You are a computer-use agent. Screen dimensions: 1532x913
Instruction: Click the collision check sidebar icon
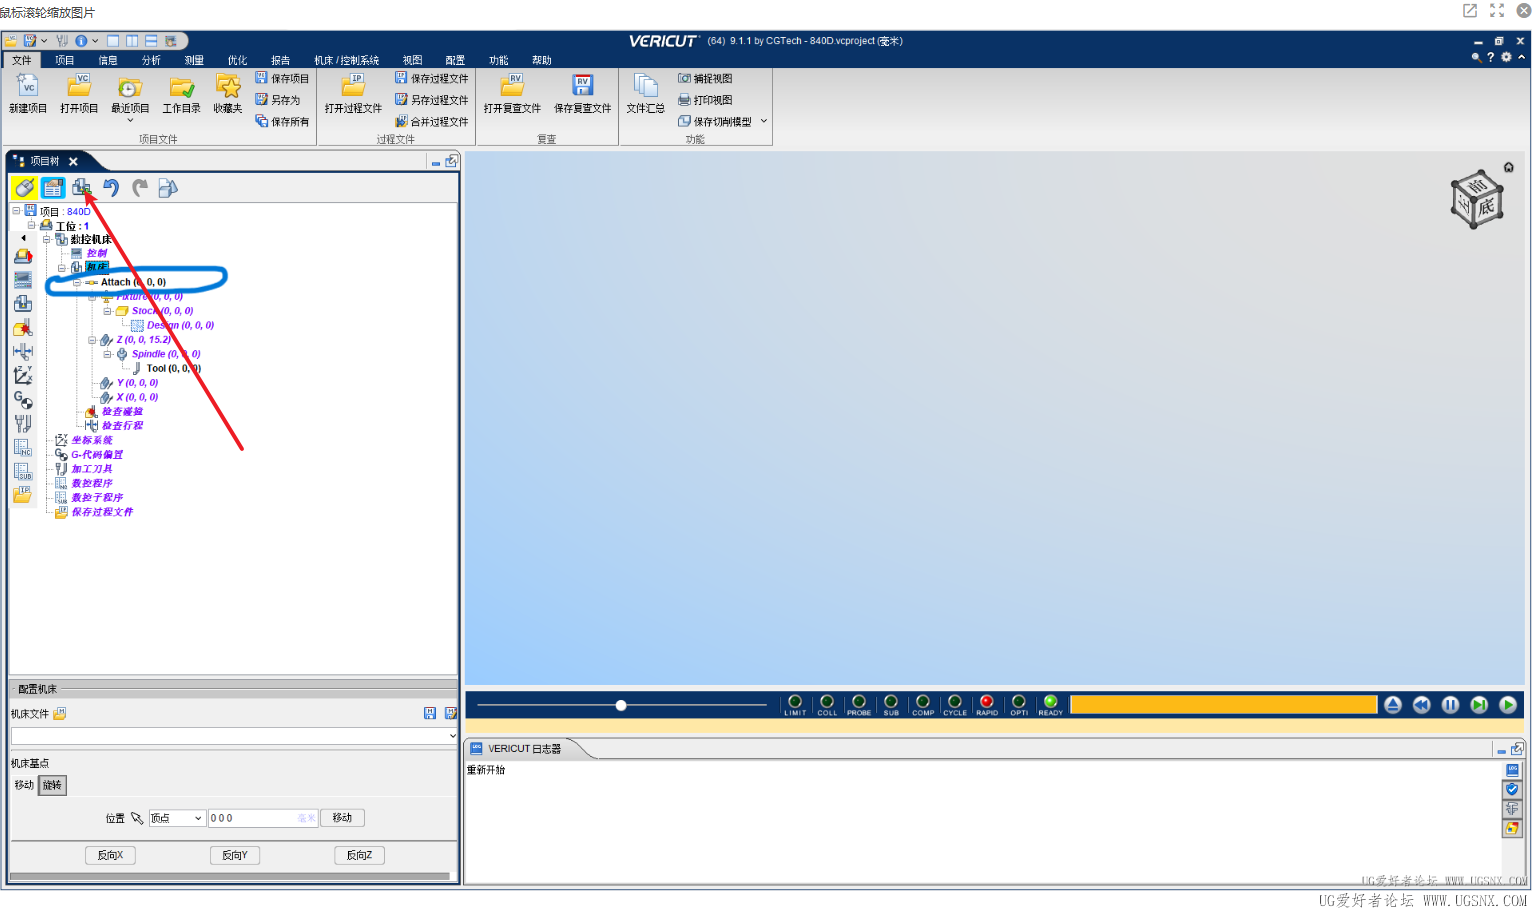pyautogui.click(x=23, y=327)
